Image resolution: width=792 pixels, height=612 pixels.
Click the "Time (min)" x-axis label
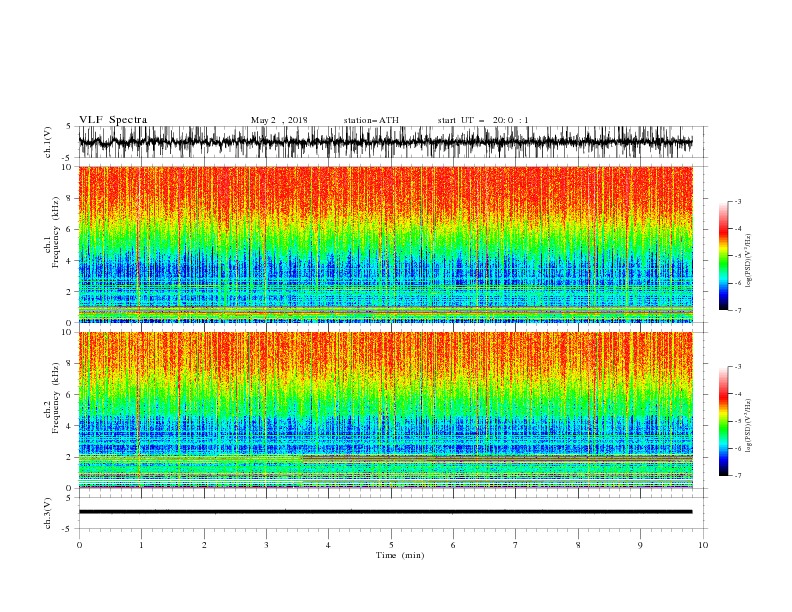(x=400, y=555)
